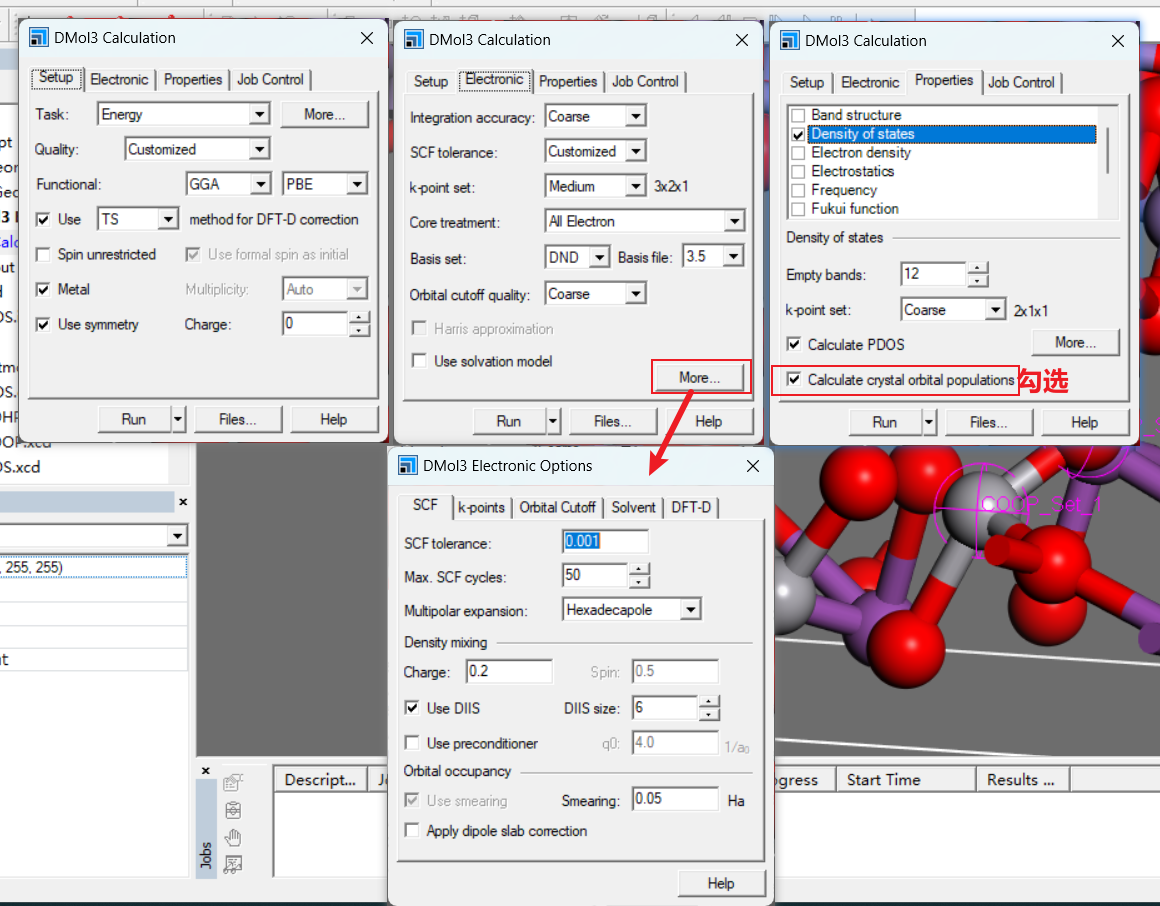This screenshot has width=1160, height=906.
Task: Uncheck the Density of states property
Action: coord(798,135)
